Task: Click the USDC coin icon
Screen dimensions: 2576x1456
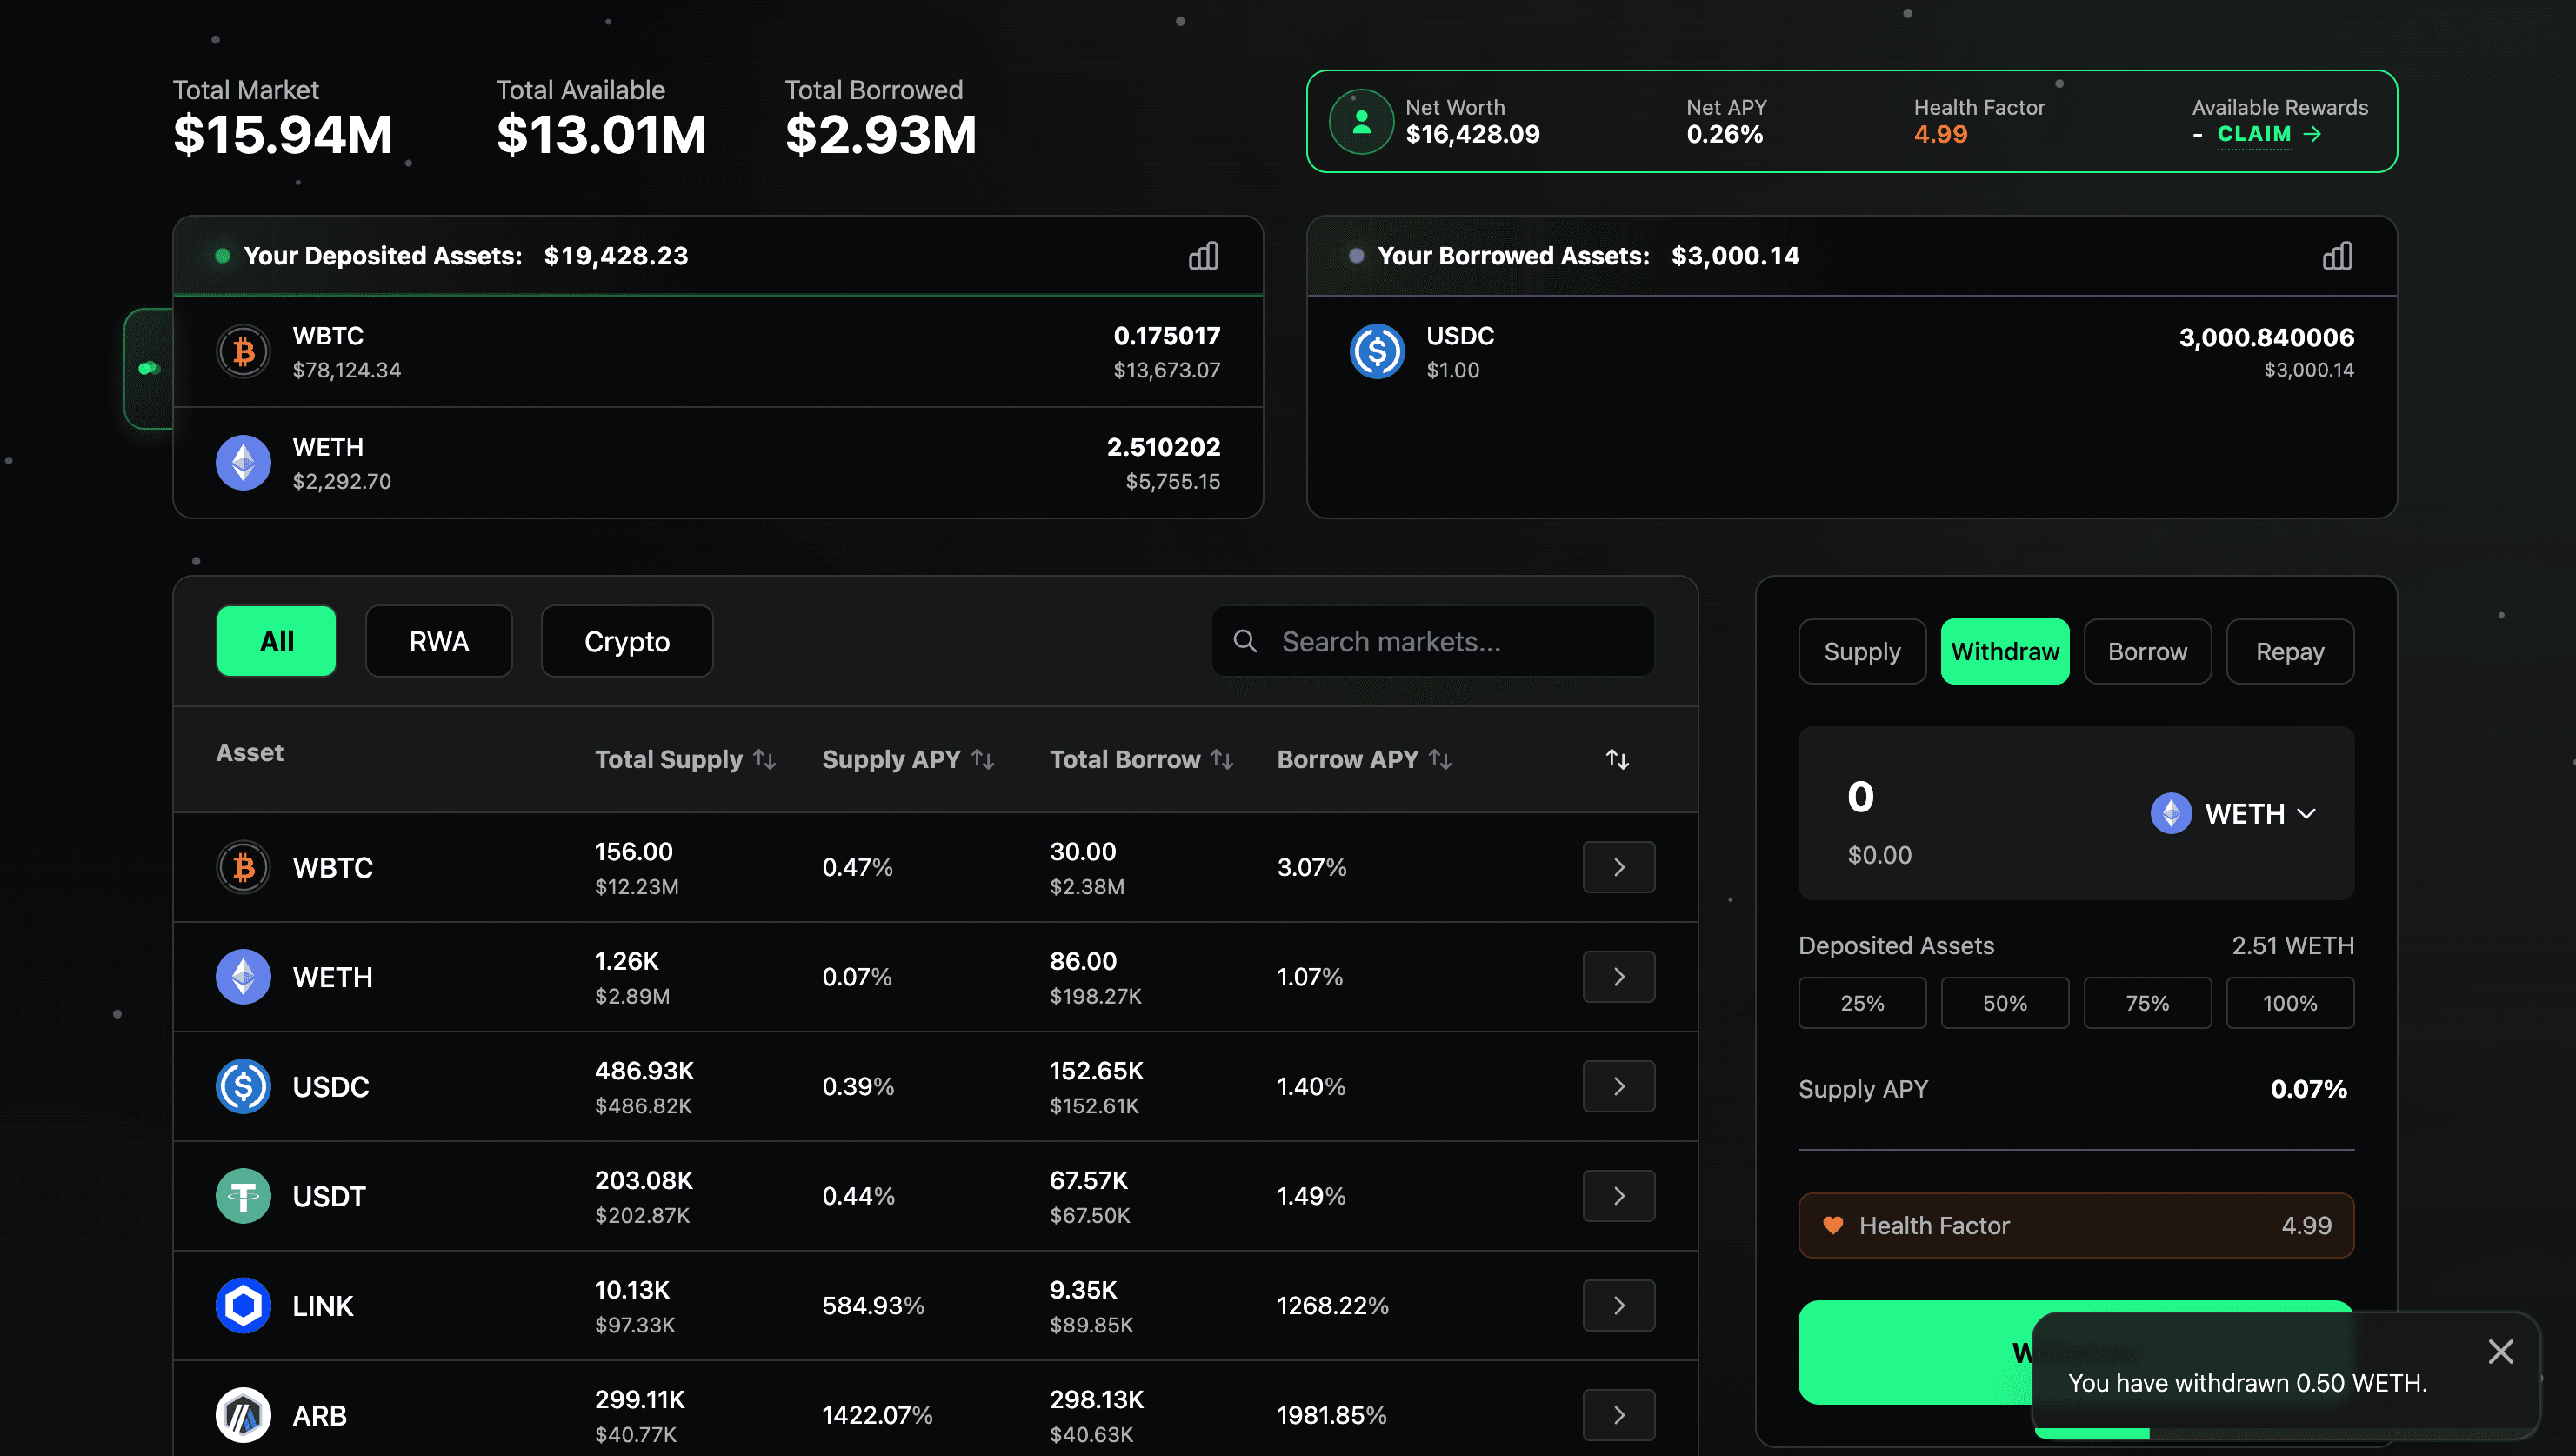Action: [242, 1087]
